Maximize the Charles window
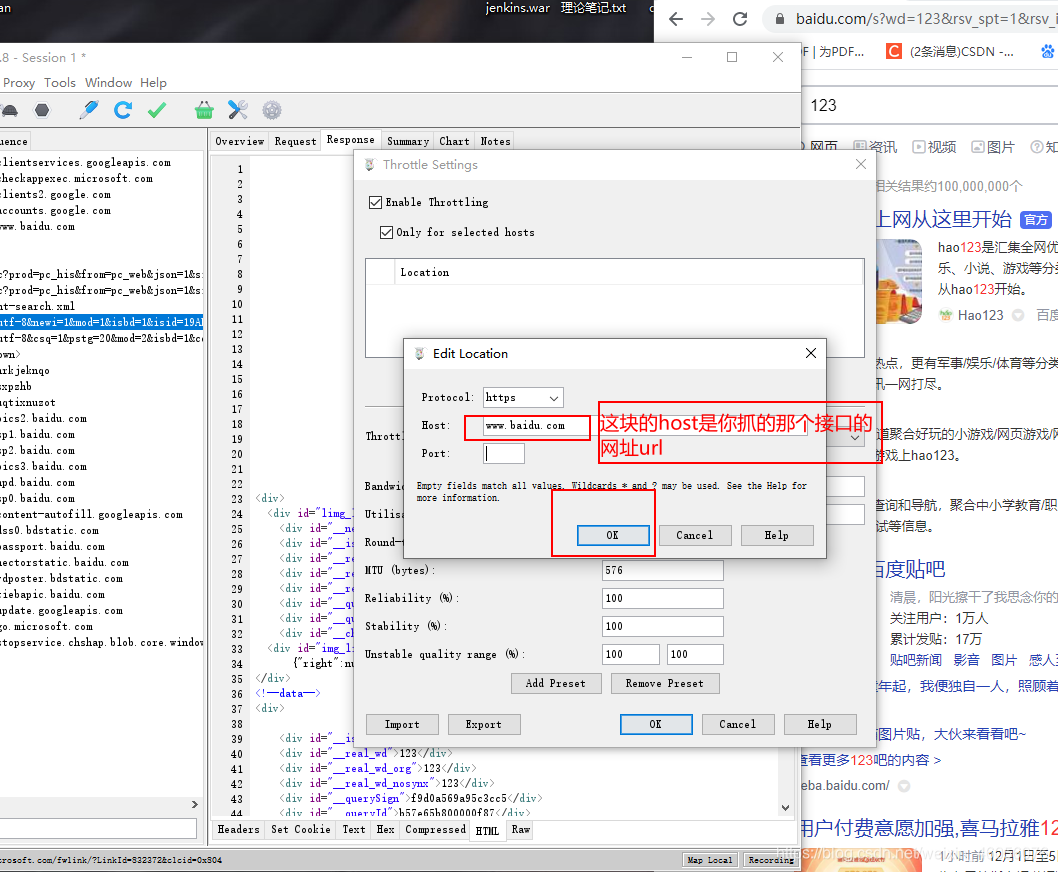 point(732,57)
